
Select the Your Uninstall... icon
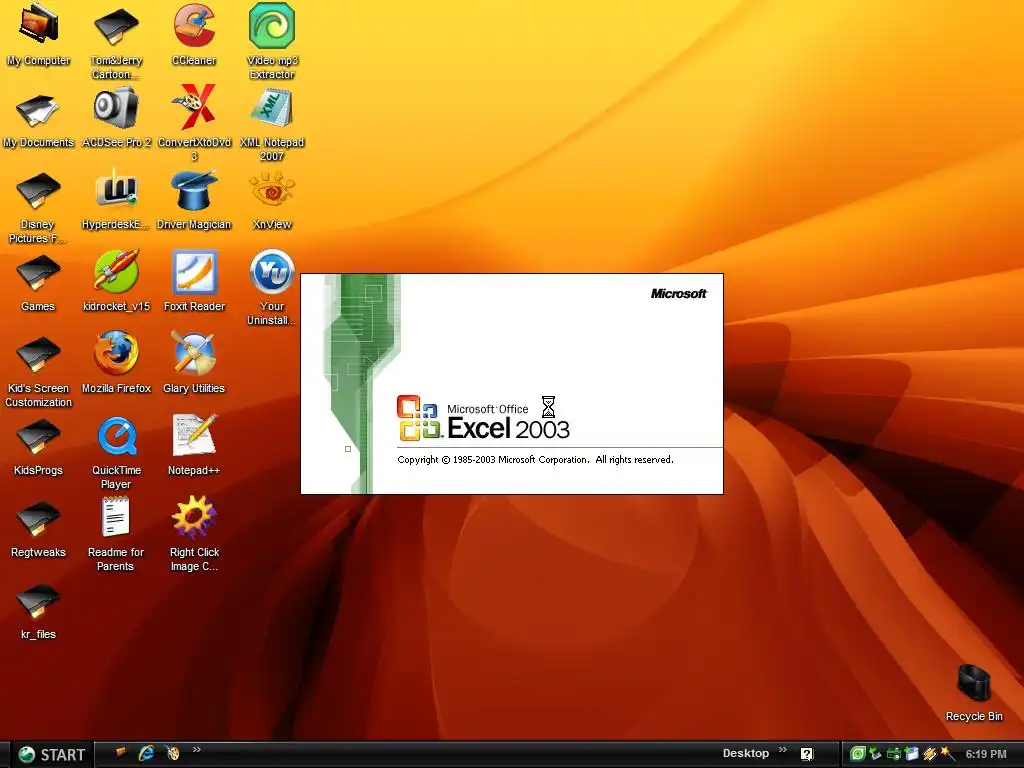click(272, 287)
